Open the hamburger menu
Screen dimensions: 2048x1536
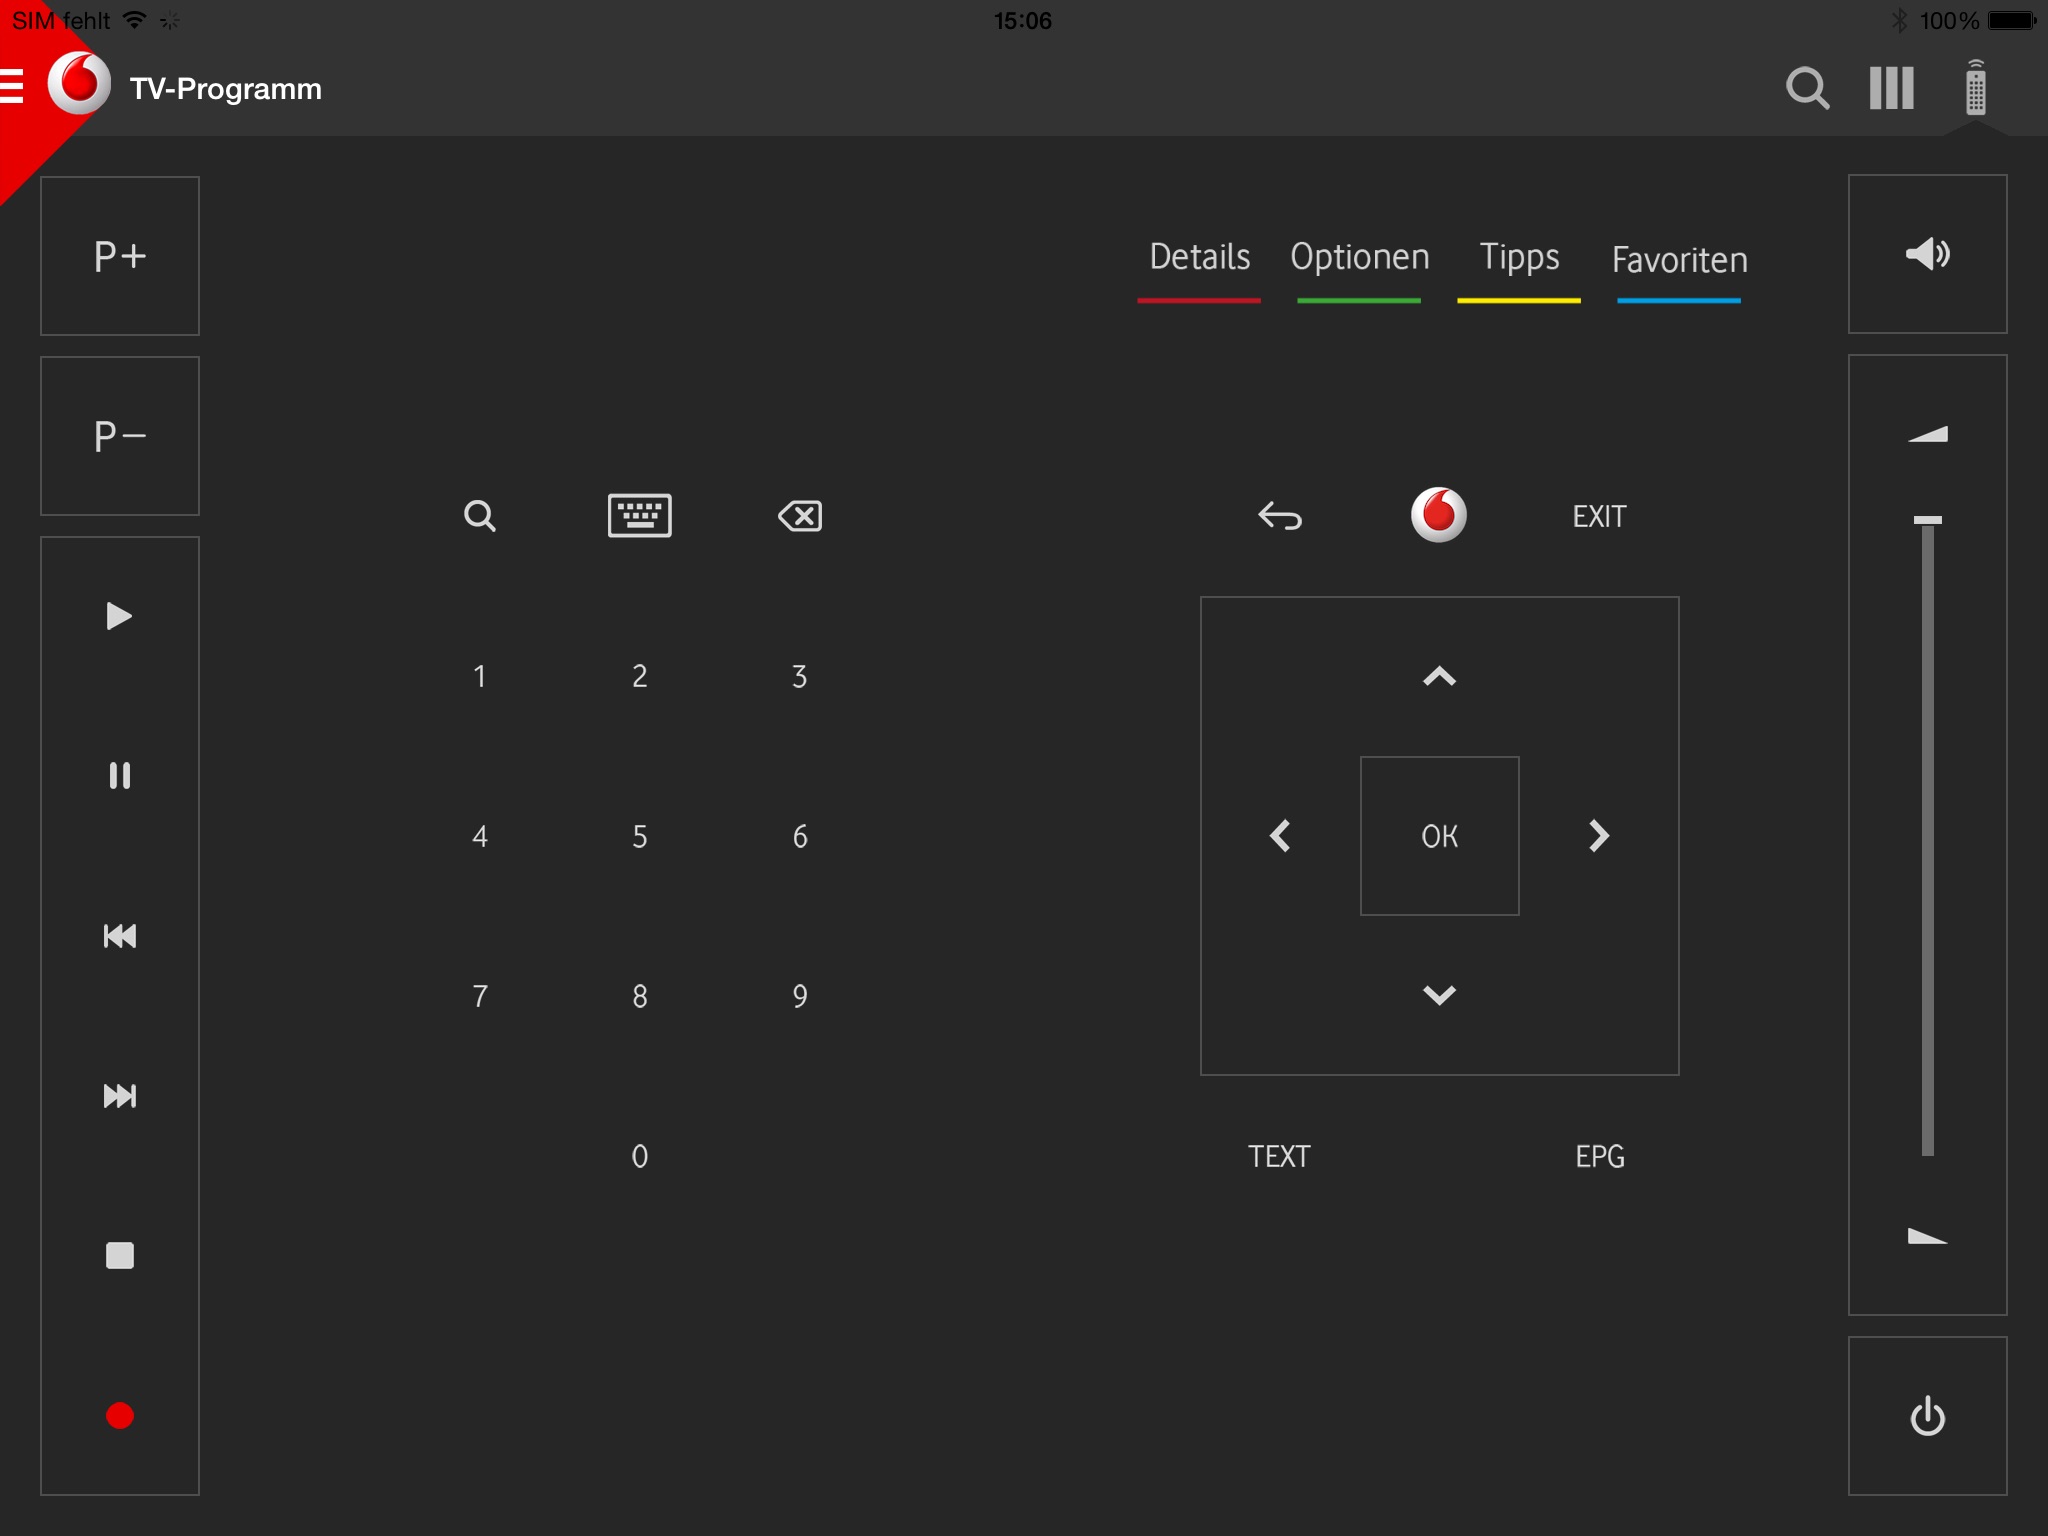click(11, 86)
